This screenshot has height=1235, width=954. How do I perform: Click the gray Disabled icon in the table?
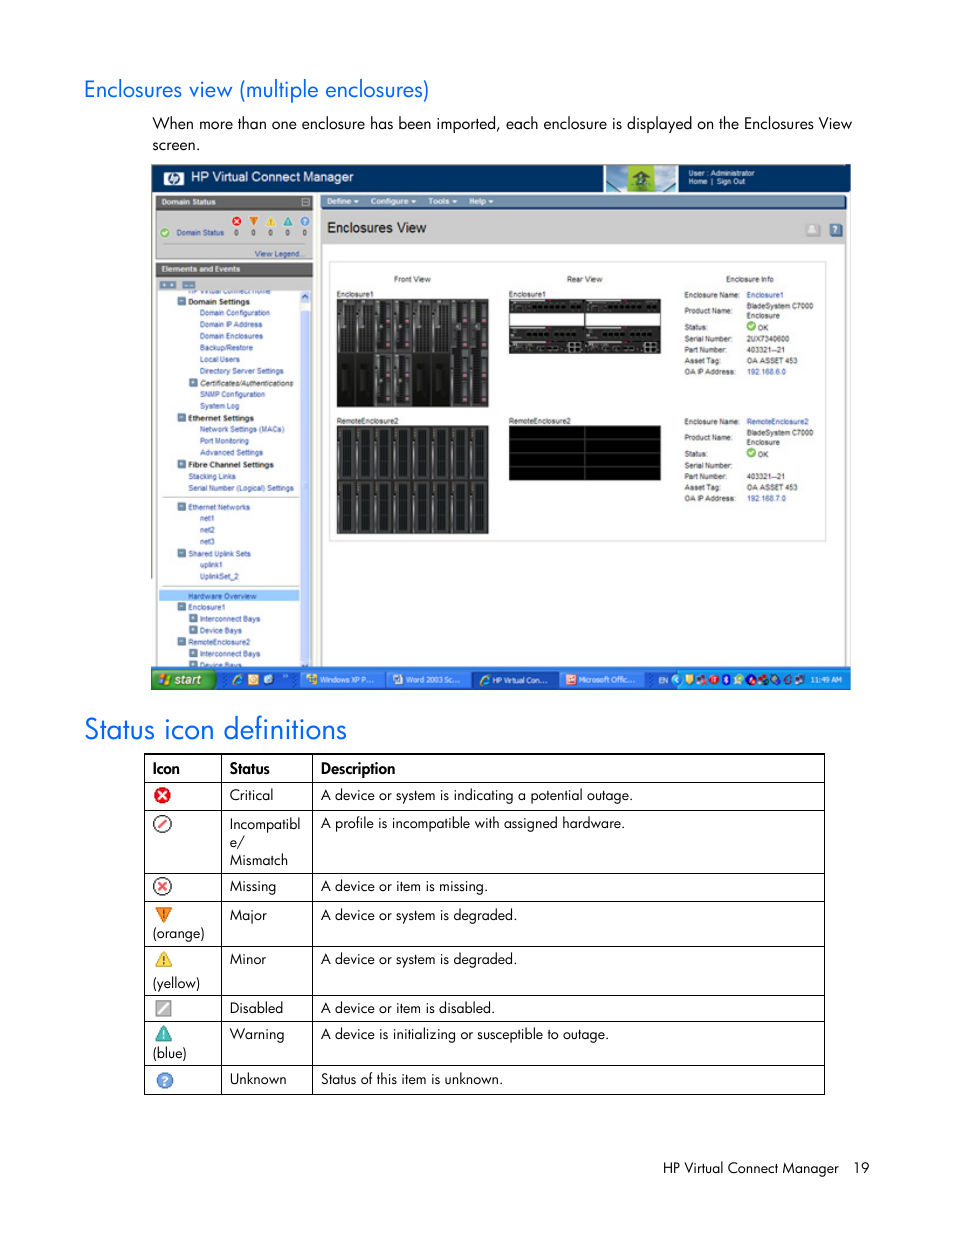click(x=163, y=1008)
